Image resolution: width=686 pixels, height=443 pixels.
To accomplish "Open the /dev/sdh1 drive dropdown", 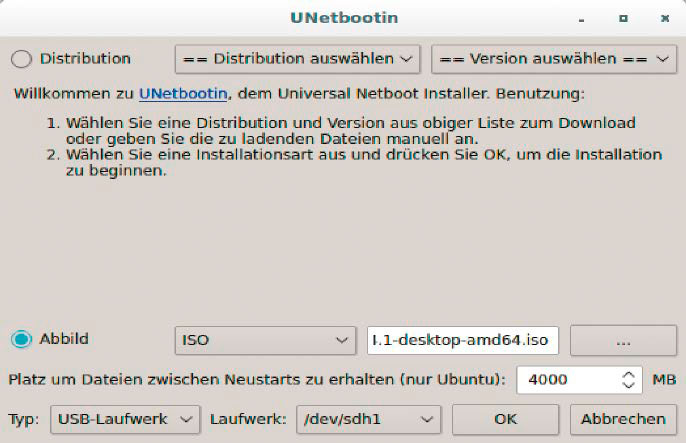I will (368, 419).
